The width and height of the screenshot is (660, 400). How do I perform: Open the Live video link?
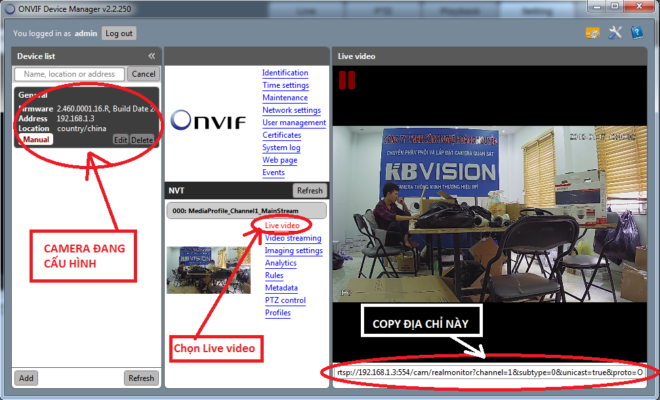coord(282,226)
